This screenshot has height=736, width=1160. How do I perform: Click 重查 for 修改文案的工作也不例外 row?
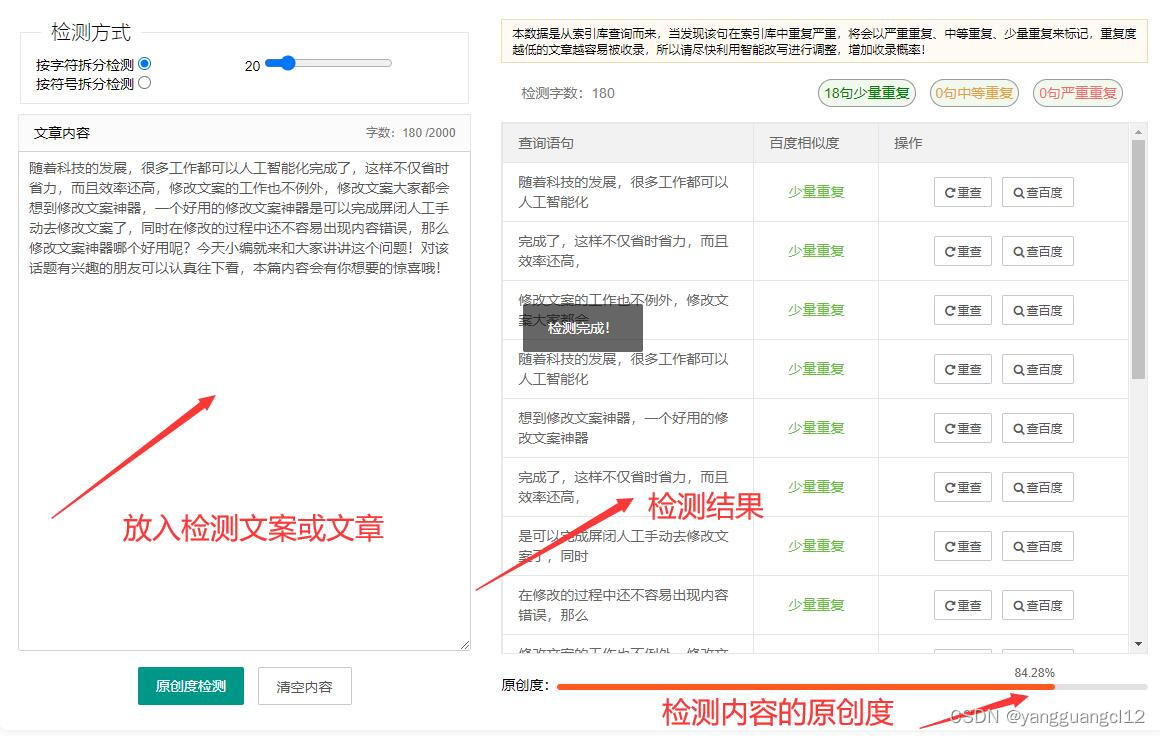point(962,311)
